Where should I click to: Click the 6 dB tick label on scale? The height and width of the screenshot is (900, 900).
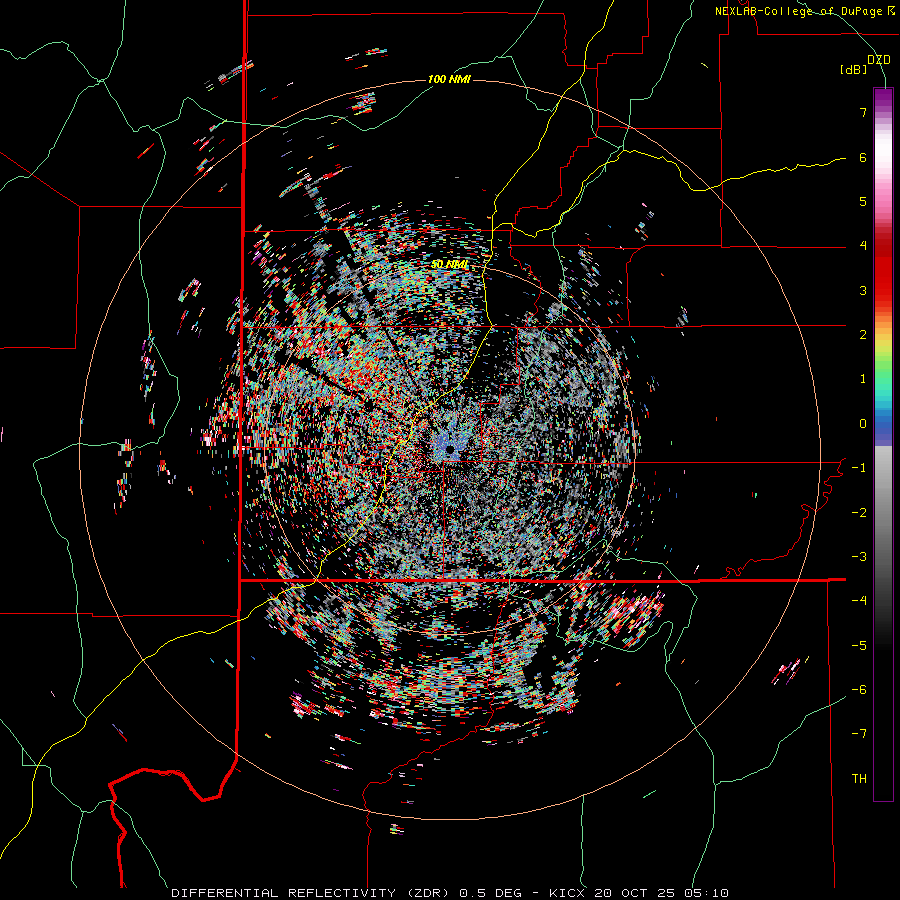[x=863, y=157]
